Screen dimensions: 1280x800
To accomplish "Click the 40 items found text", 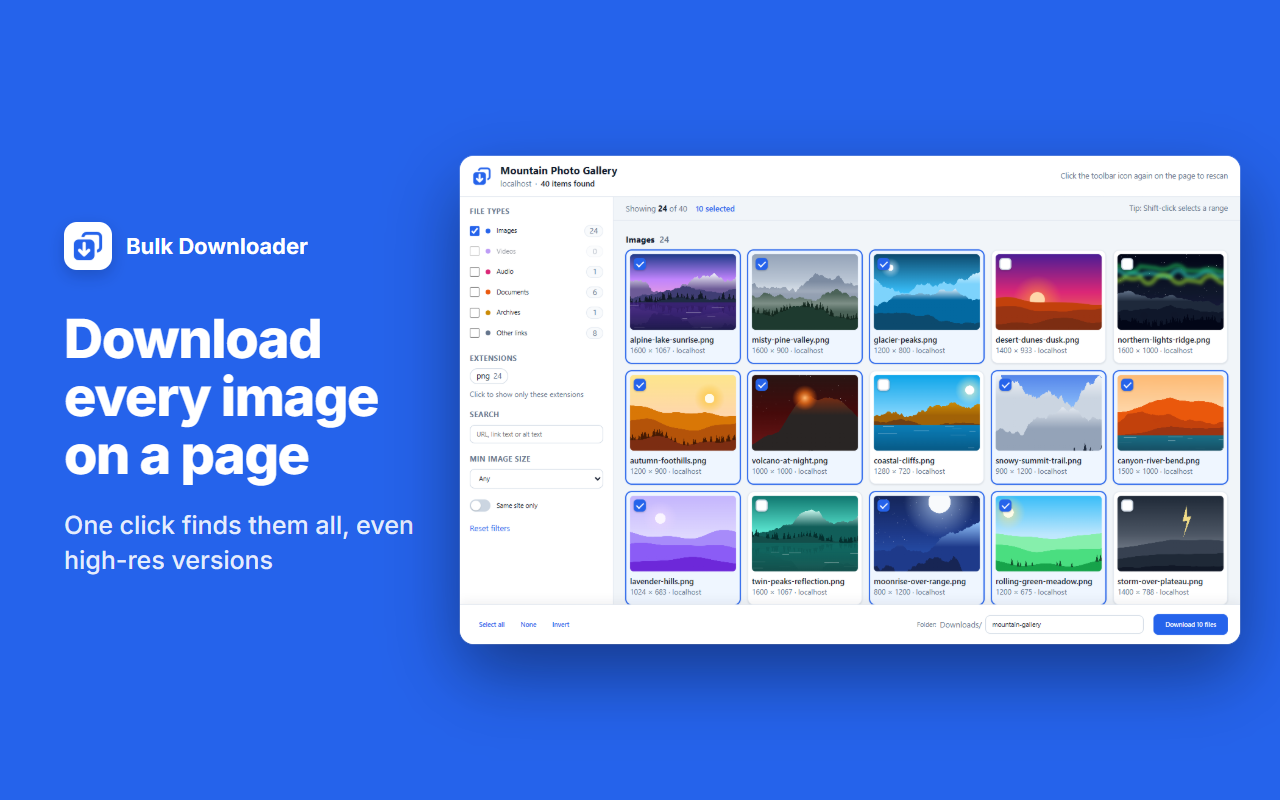I will pyautogui.click(x=568, y=184).
